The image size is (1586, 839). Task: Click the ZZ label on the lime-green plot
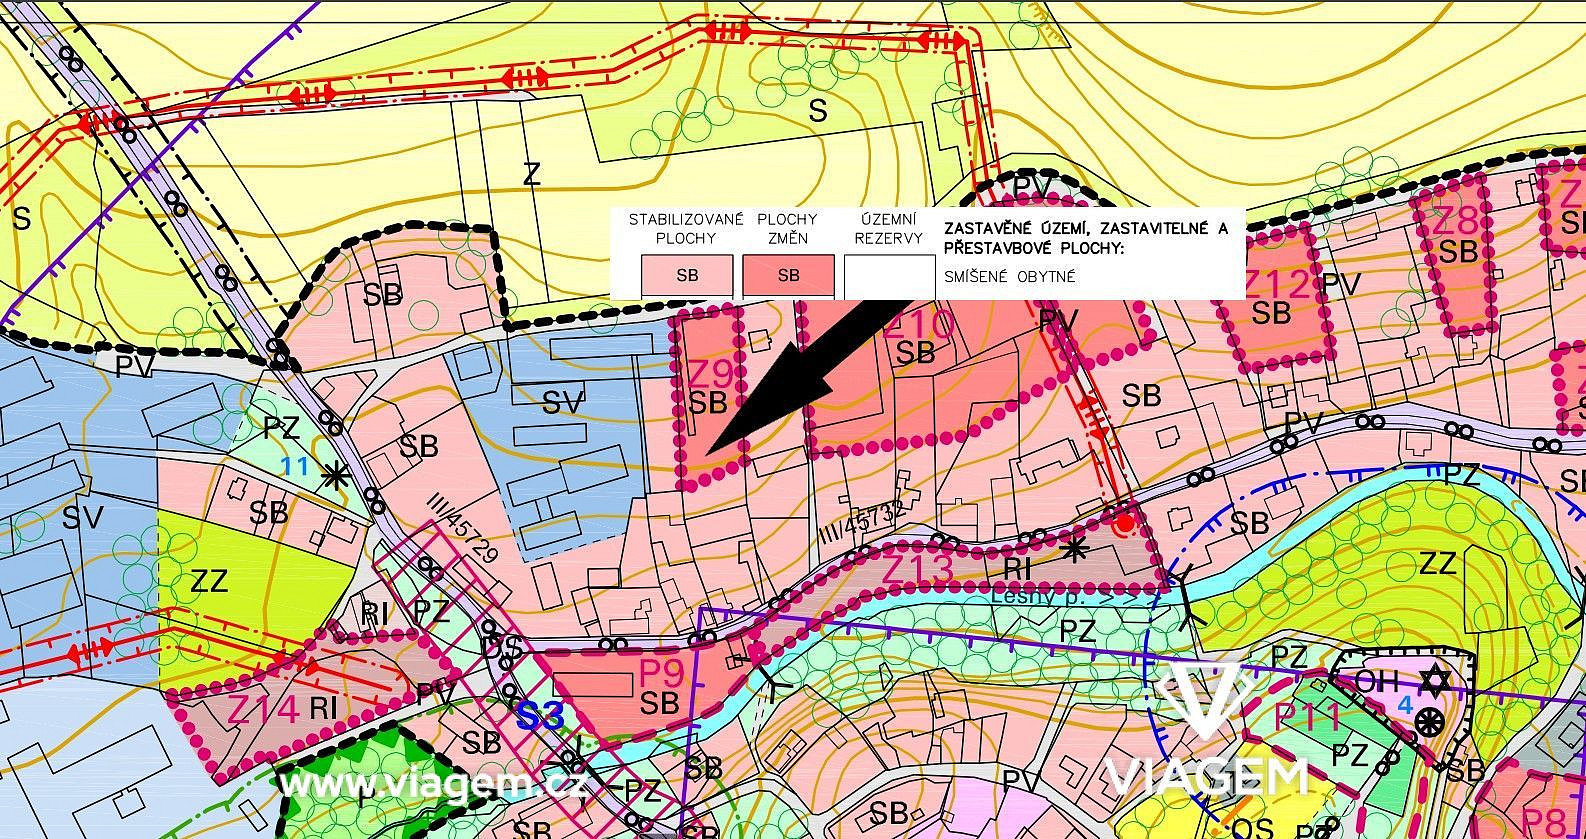tap(208, 580)
